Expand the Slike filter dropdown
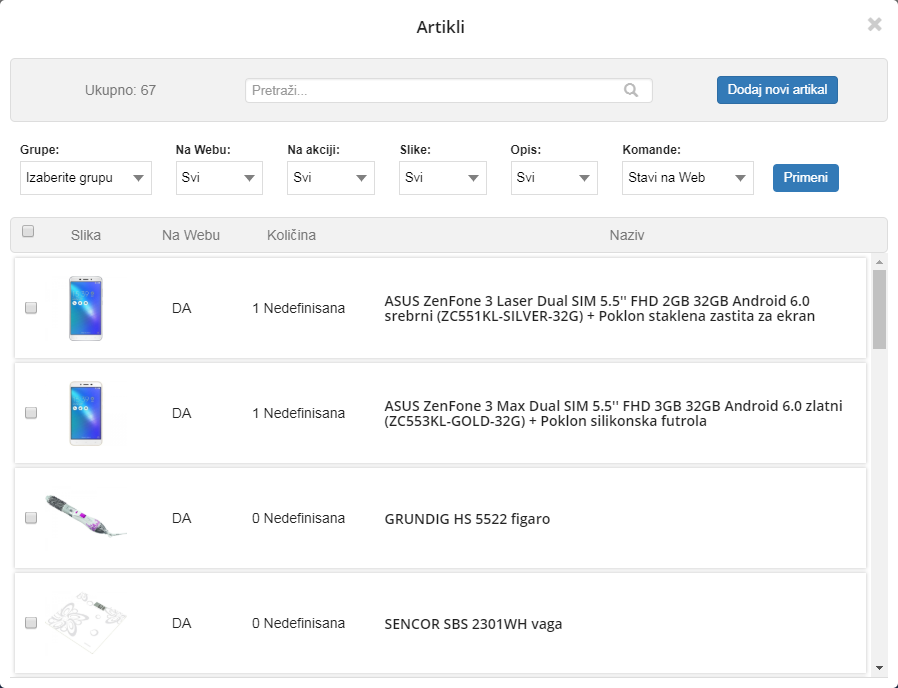 443,178
